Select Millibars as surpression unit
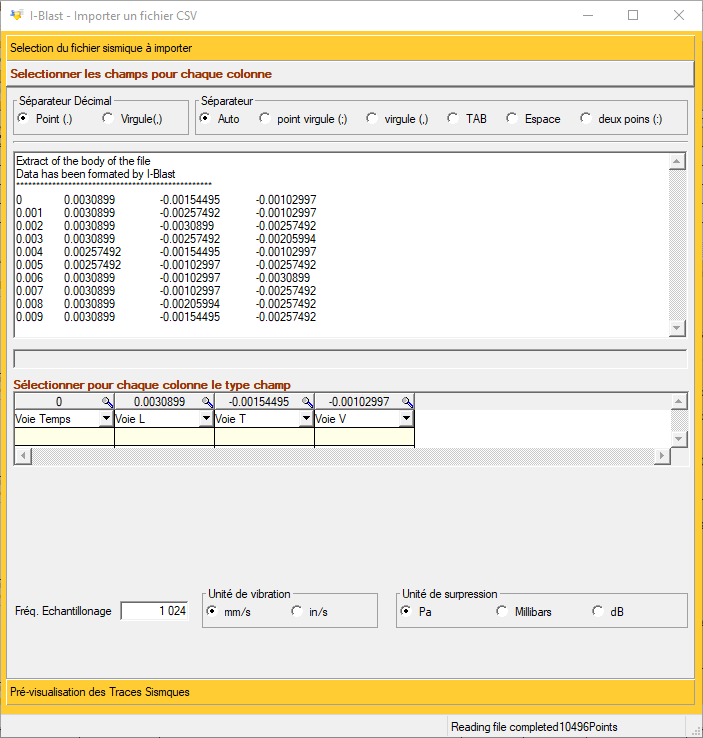703x738 pixels. pyautogui.click(x=524, y=611)
